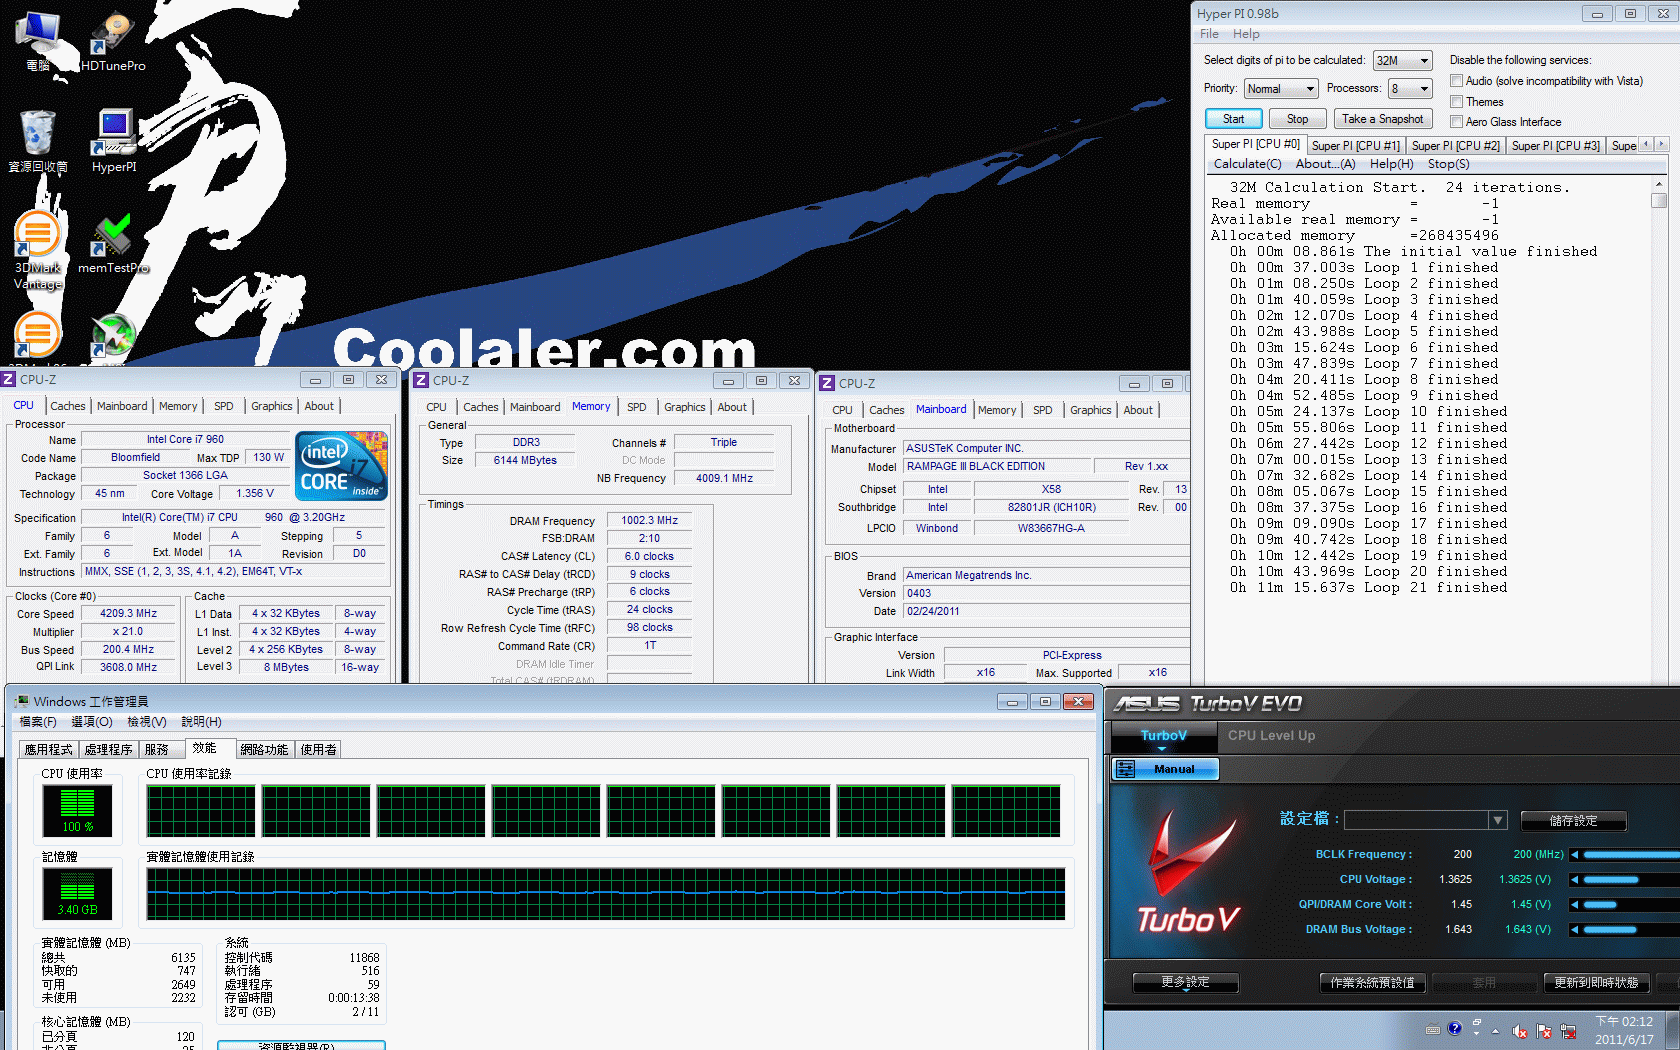Click the Task Manager title bar icon

click(x=22, y=702)
